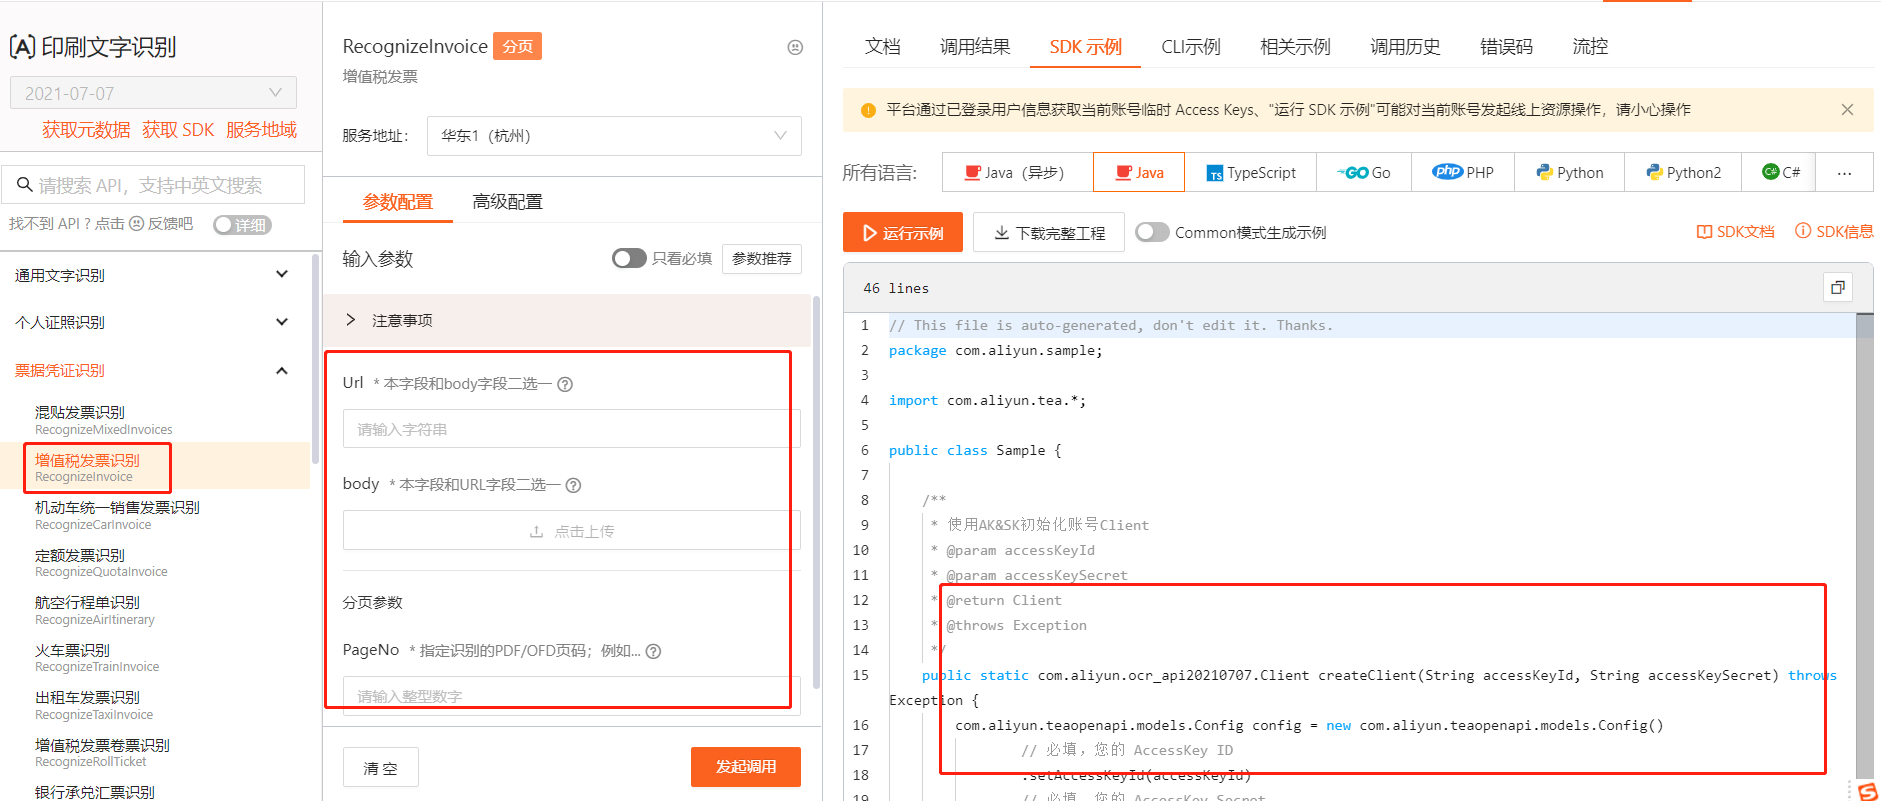The width and height of the screenshot is (1881, 801).
Task: Open SDK文档 documentation link
Action: [x=1735, y=232]
